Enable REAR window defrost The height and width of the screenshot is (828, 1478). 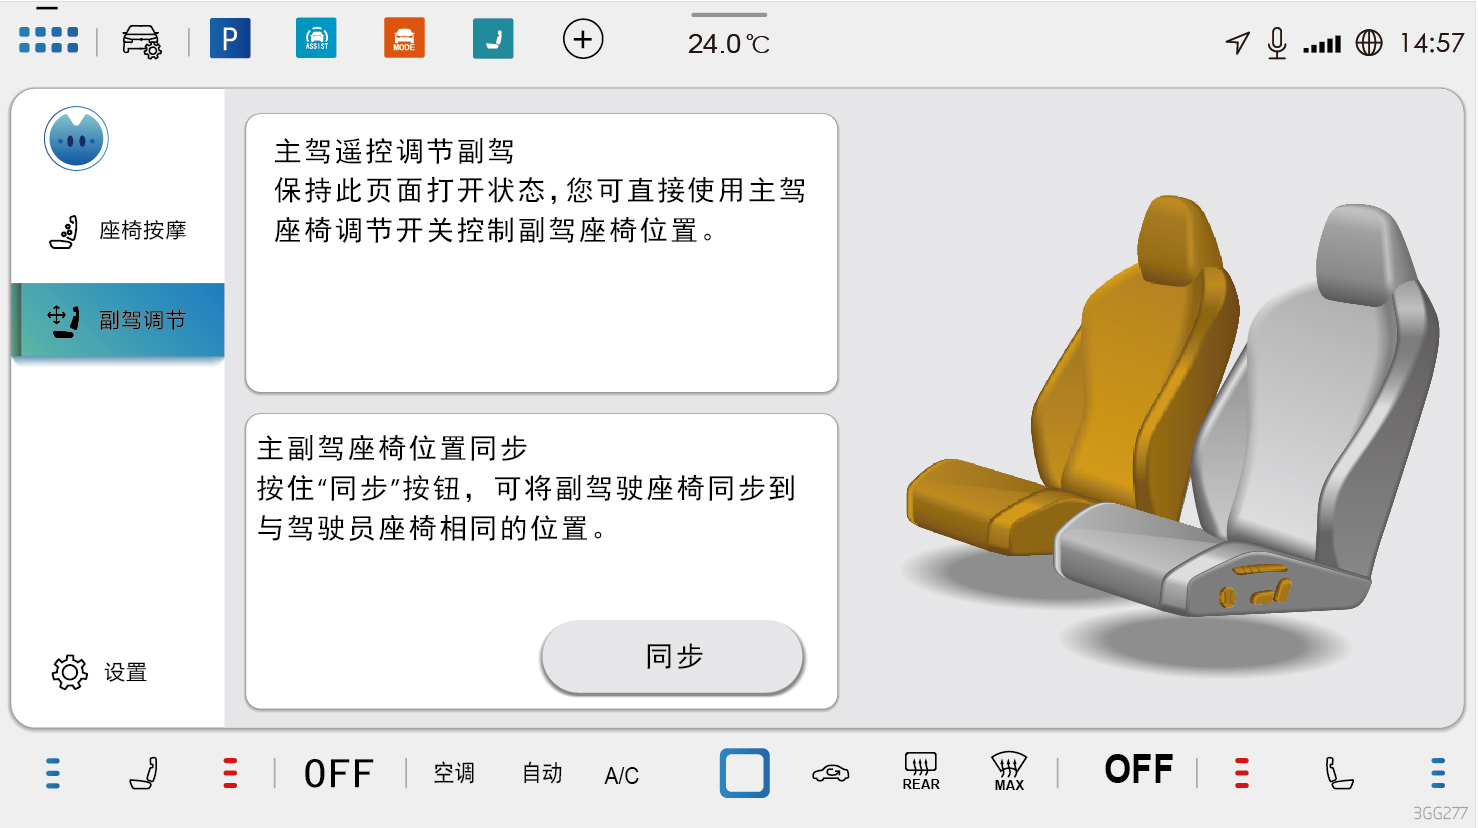(x=920, y=772)
